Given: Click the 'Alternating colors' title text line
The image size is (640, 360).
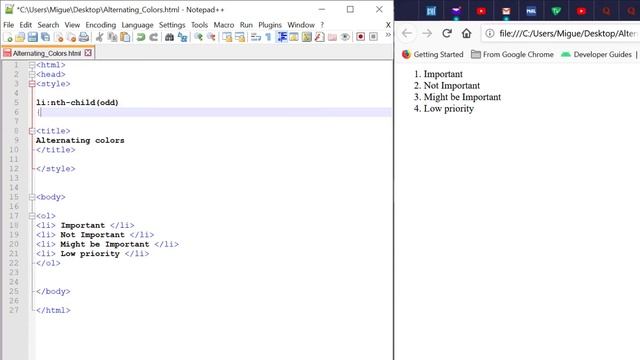Looking at the screenshot, I should (x=80, y=140).
